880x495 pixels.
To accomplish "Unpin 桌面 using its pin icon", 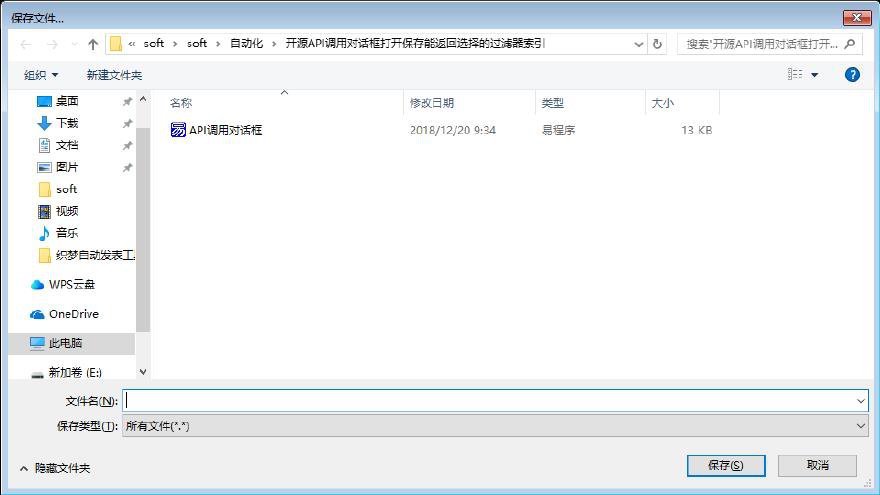I will tap(127, 101).
